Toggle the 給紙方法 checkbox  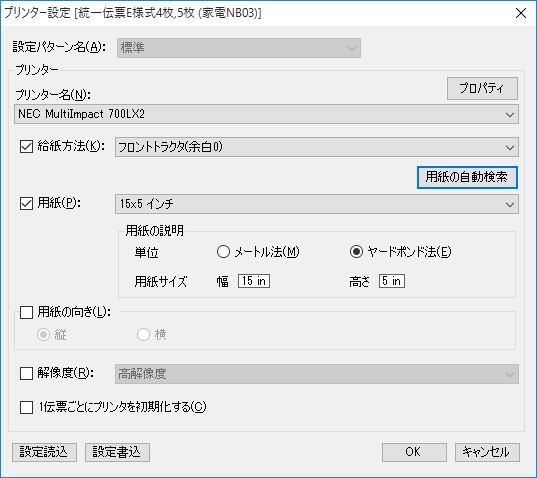[26, 147]
